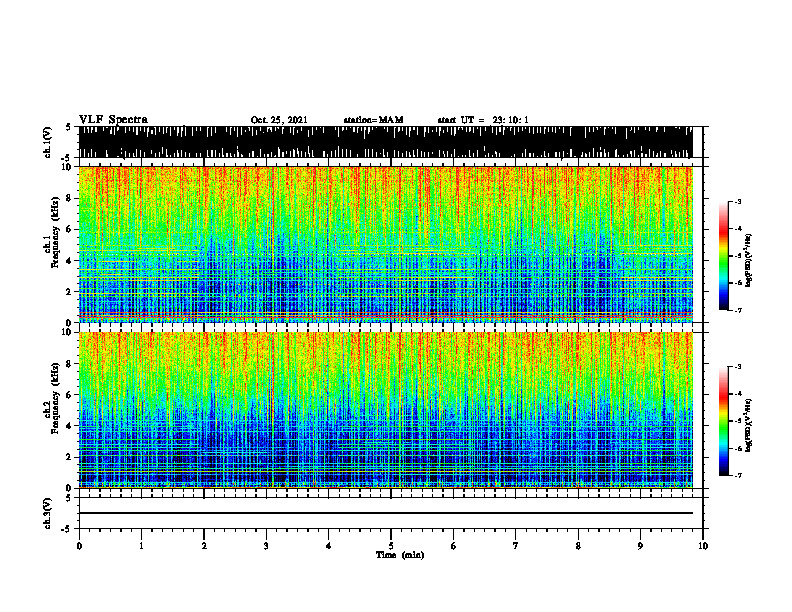The height and width of the screenshot is (612, 792).
Task: Click the 'start UT = 23:10:1' text
Action: 483,120
